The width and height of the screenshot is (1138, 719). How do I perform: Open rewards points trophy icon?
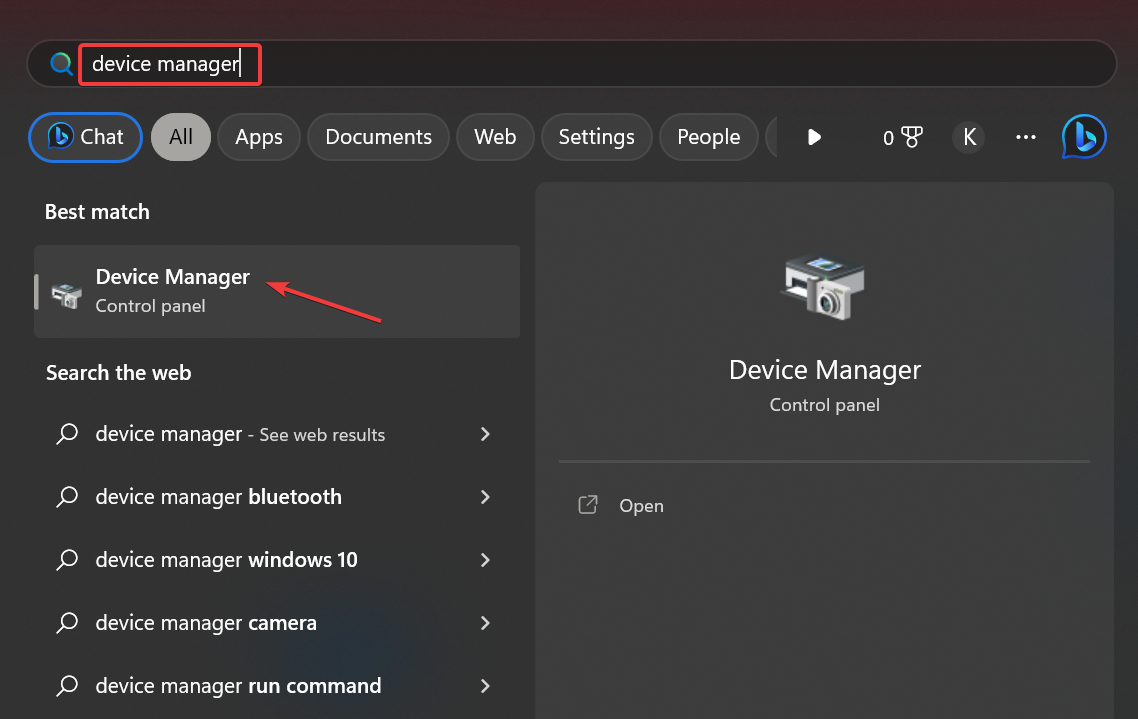(x=902, y=137)
